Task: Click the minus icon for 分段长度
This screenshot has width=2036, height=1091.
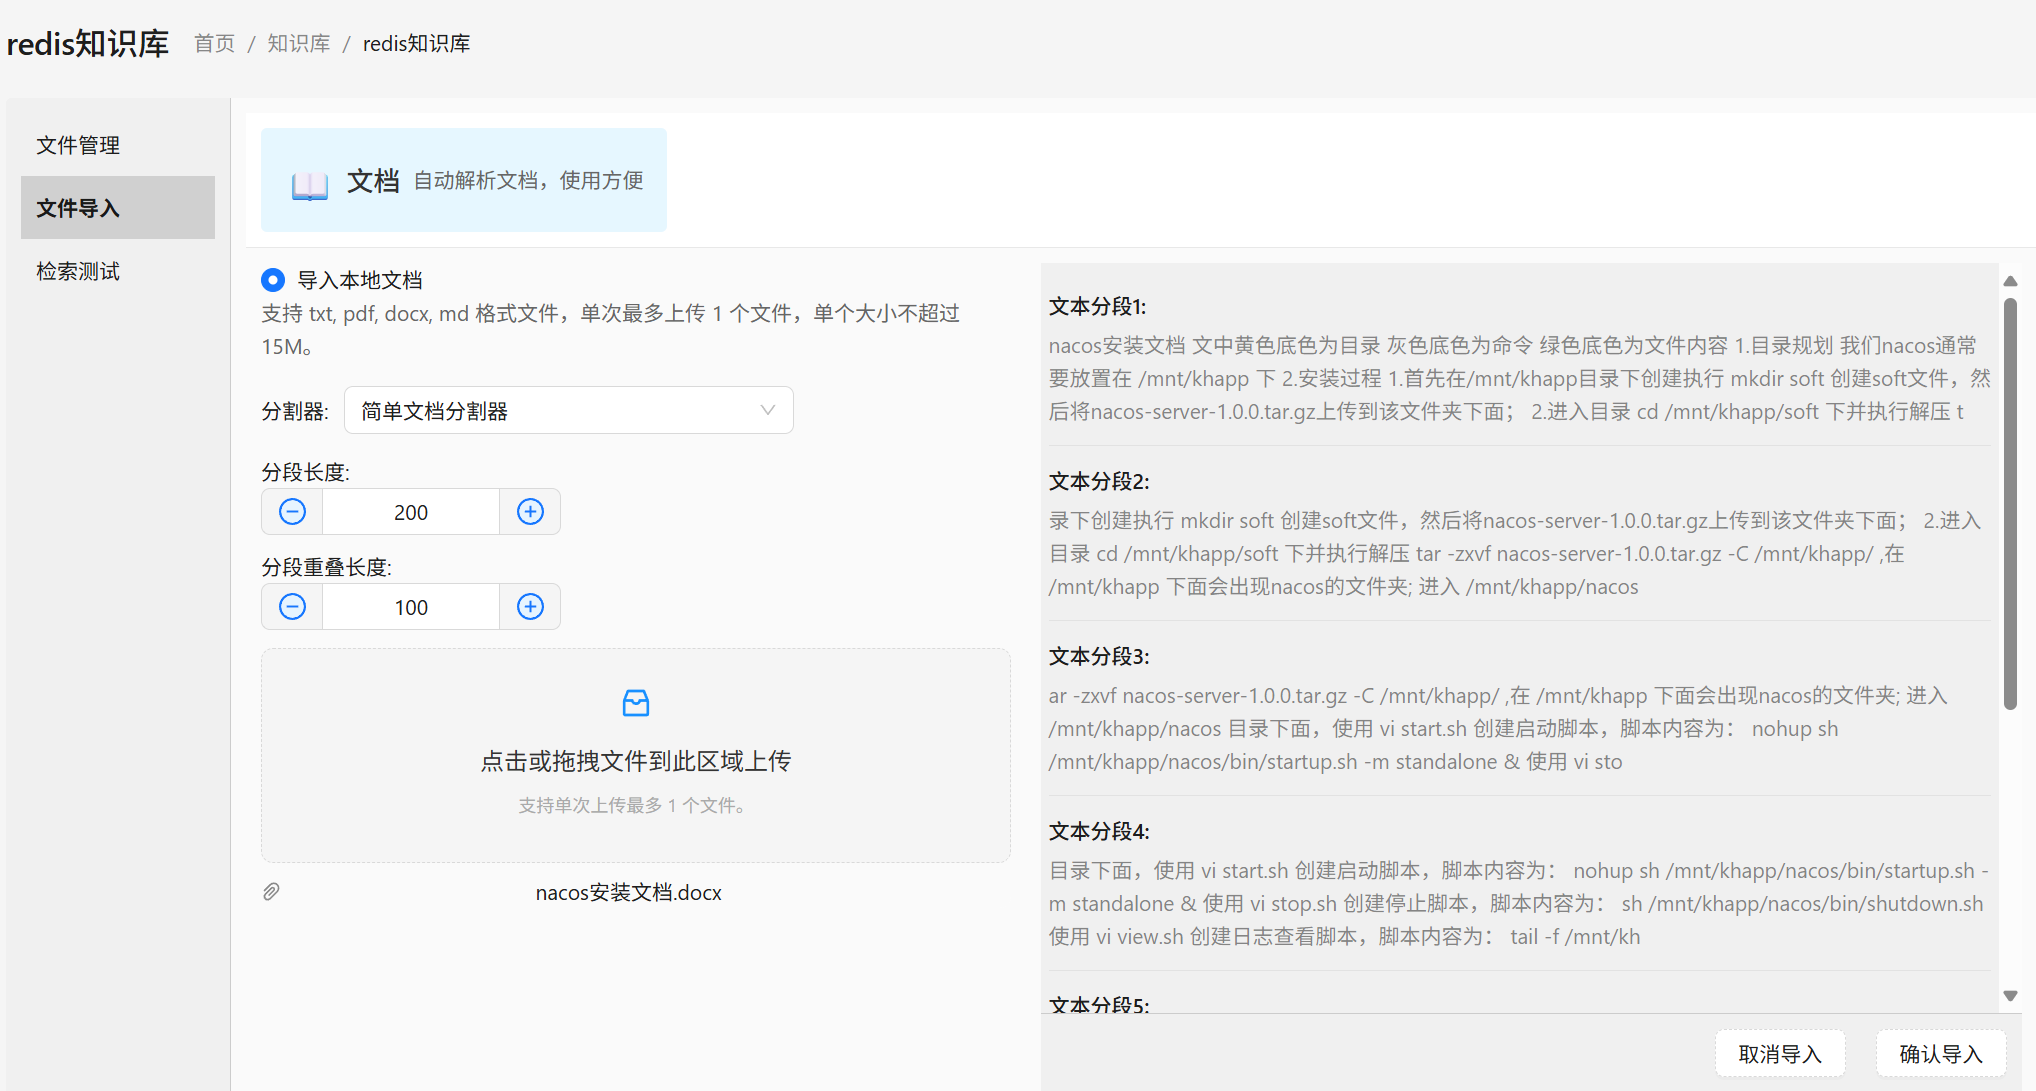Action: pos(292,512)
